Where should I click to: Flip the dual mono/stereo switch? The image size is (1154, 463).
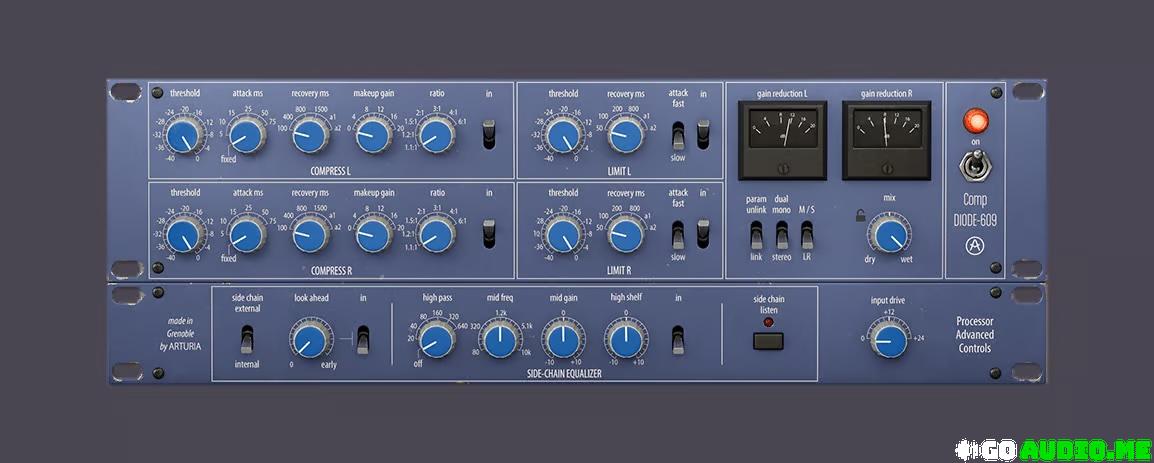tap(781, 236)
